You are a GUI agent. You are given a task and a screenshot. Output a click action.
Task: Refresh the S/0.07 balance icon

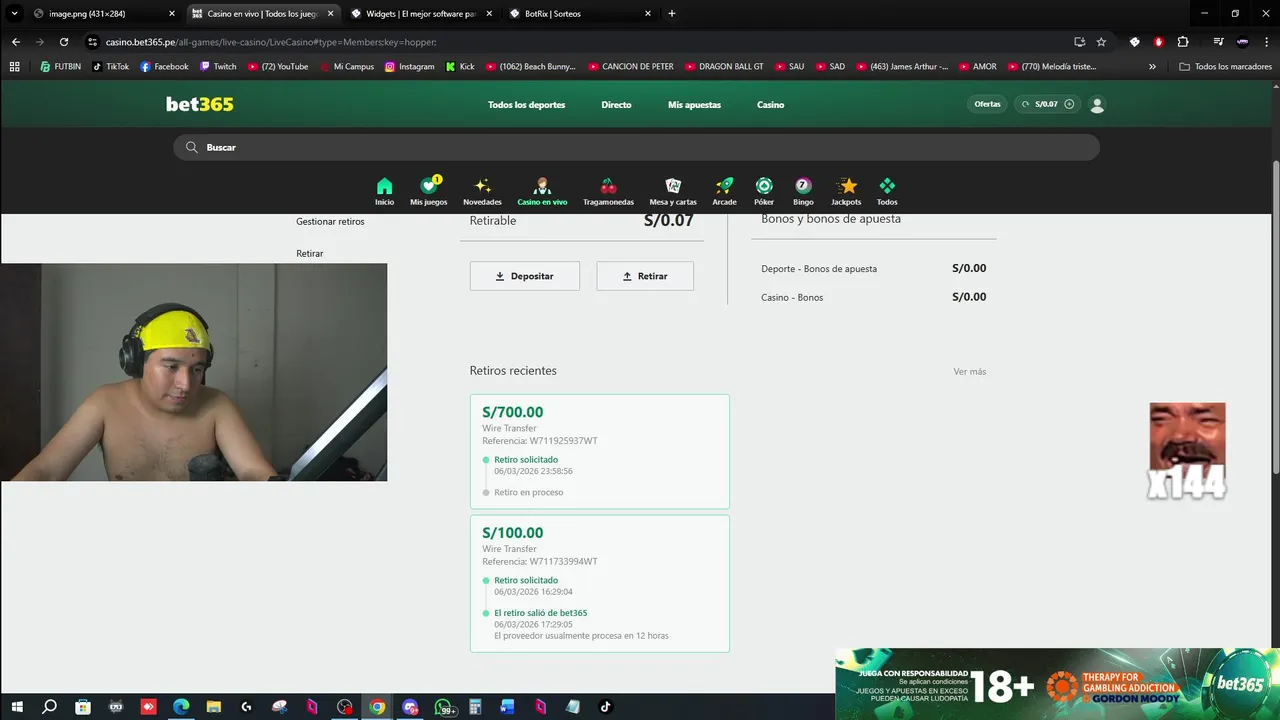pyautogui.click(x=1025, y=104)
